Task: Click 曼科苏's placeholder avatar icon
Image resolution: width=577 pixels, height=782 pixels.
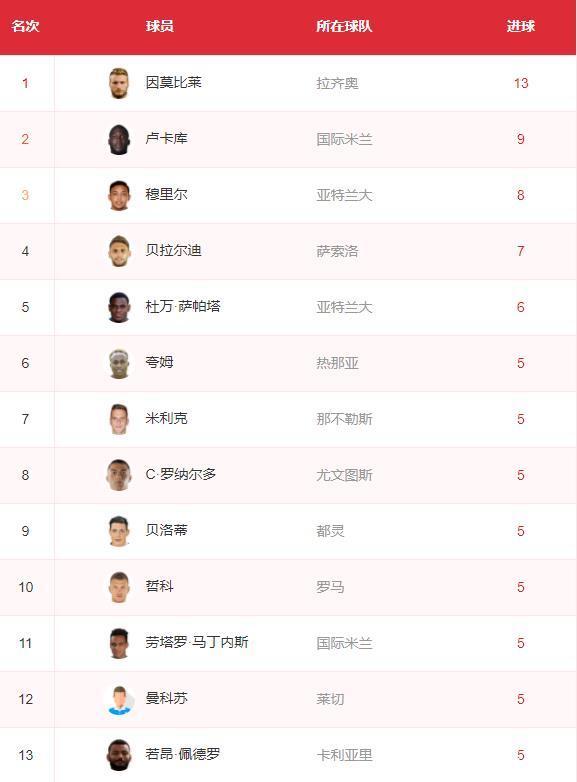Action: pyautogui.click(x=119, y=699)
